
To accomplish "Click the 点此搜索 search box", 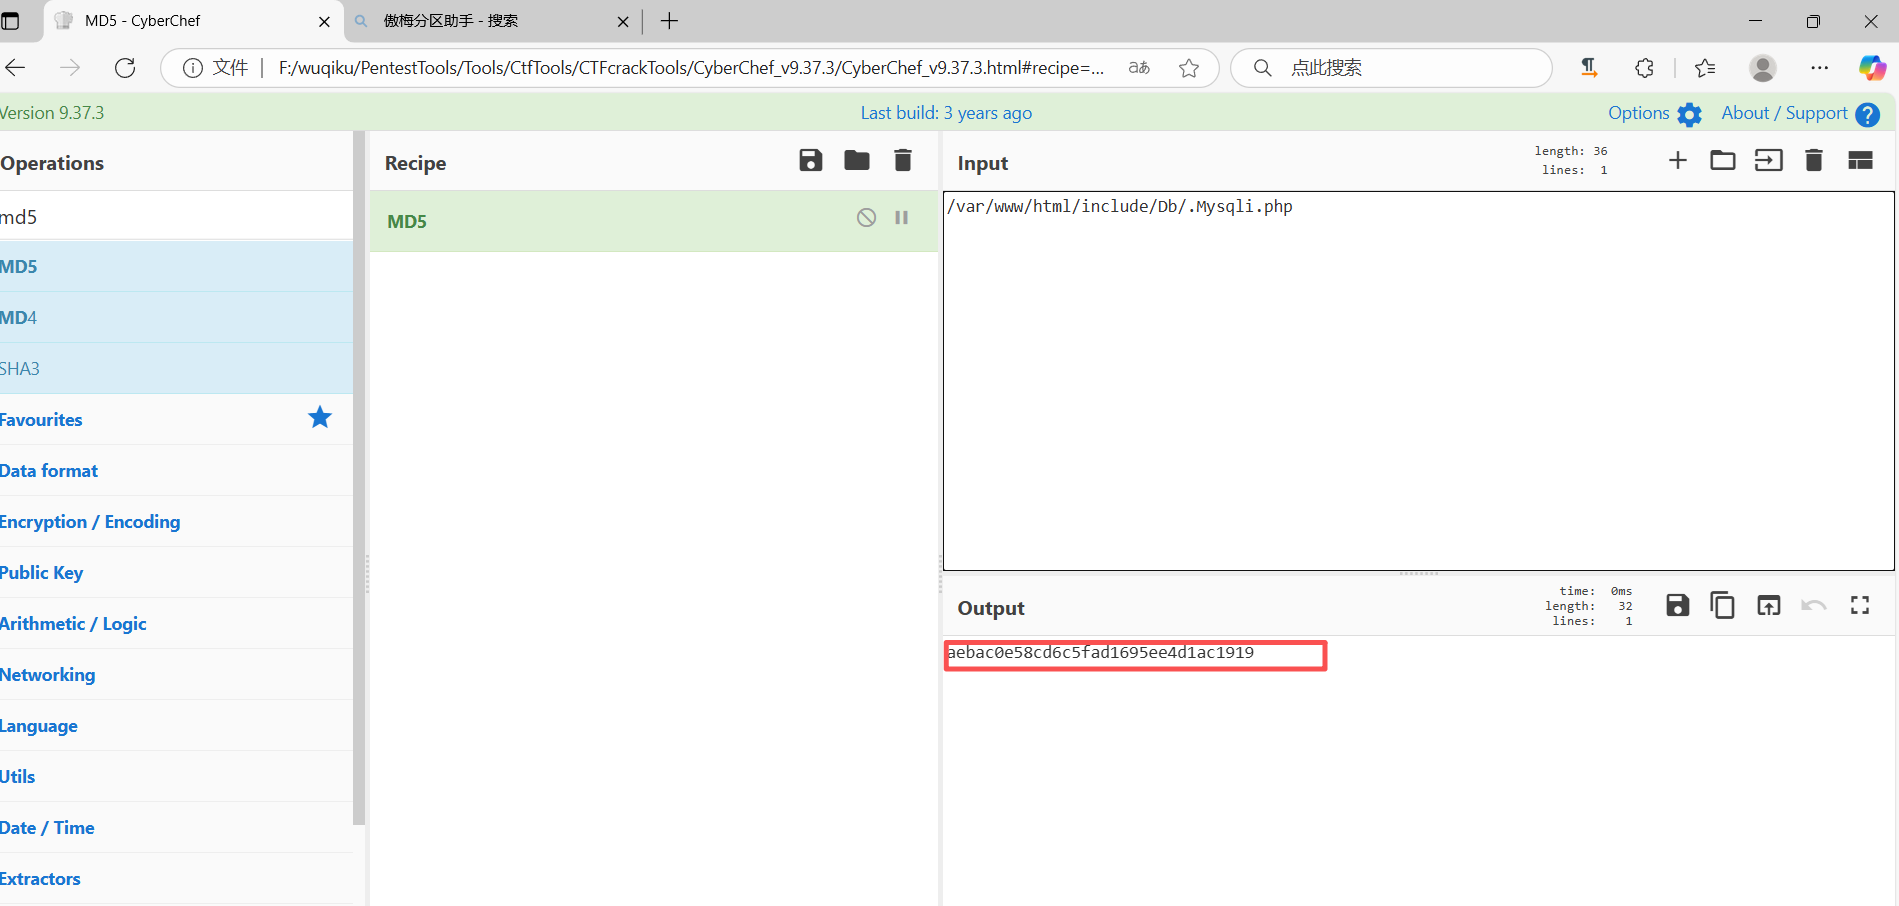I will click(1391, 67).
